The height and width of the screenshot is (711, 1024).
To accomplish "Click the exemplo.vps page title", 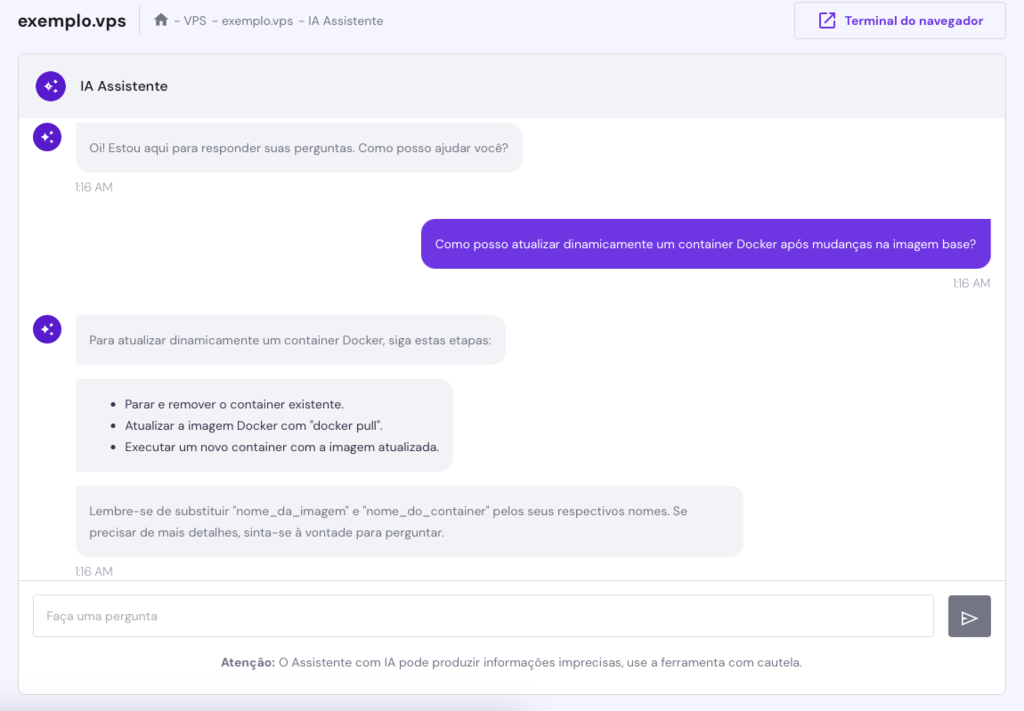I will point(72,19).
